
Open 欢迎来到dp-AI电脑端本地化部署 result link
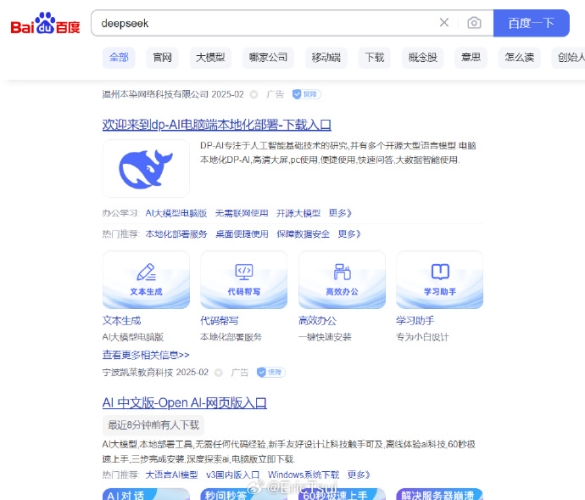click(x=217, y=125)
